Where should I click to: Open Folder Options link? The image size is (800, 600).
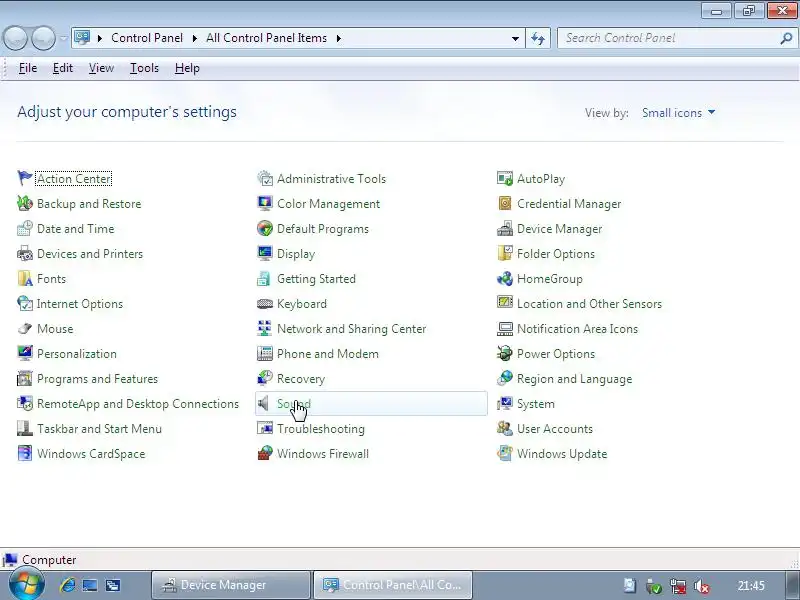[x=556, y=254]
